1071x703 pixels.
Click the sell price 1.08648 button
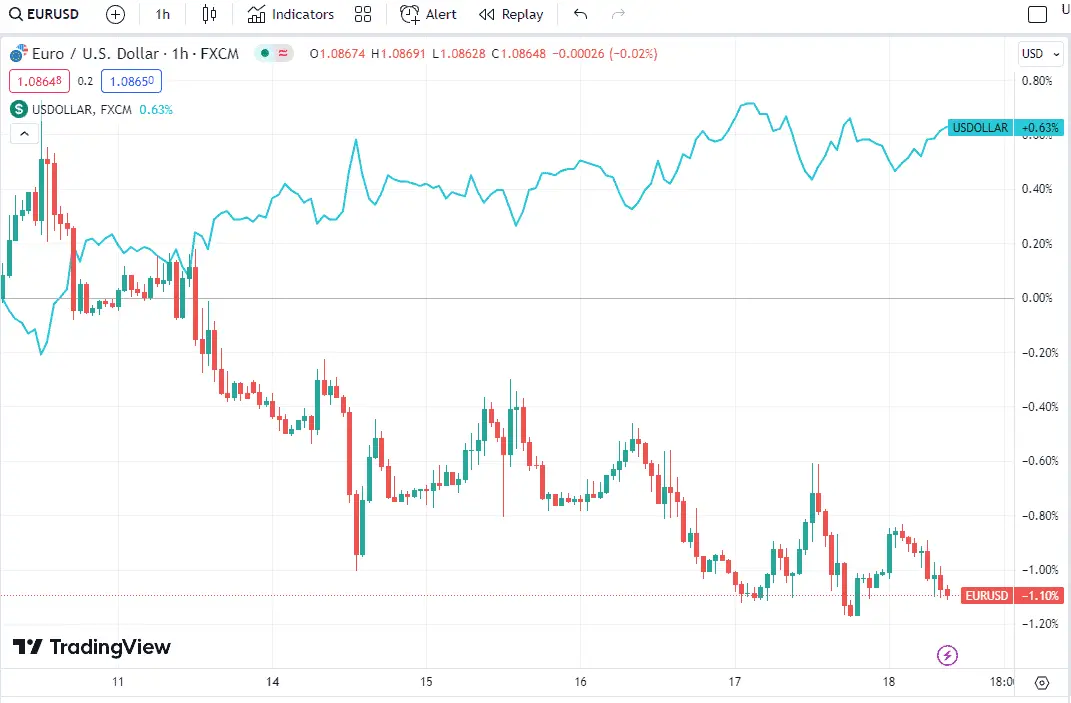[39, 81]
